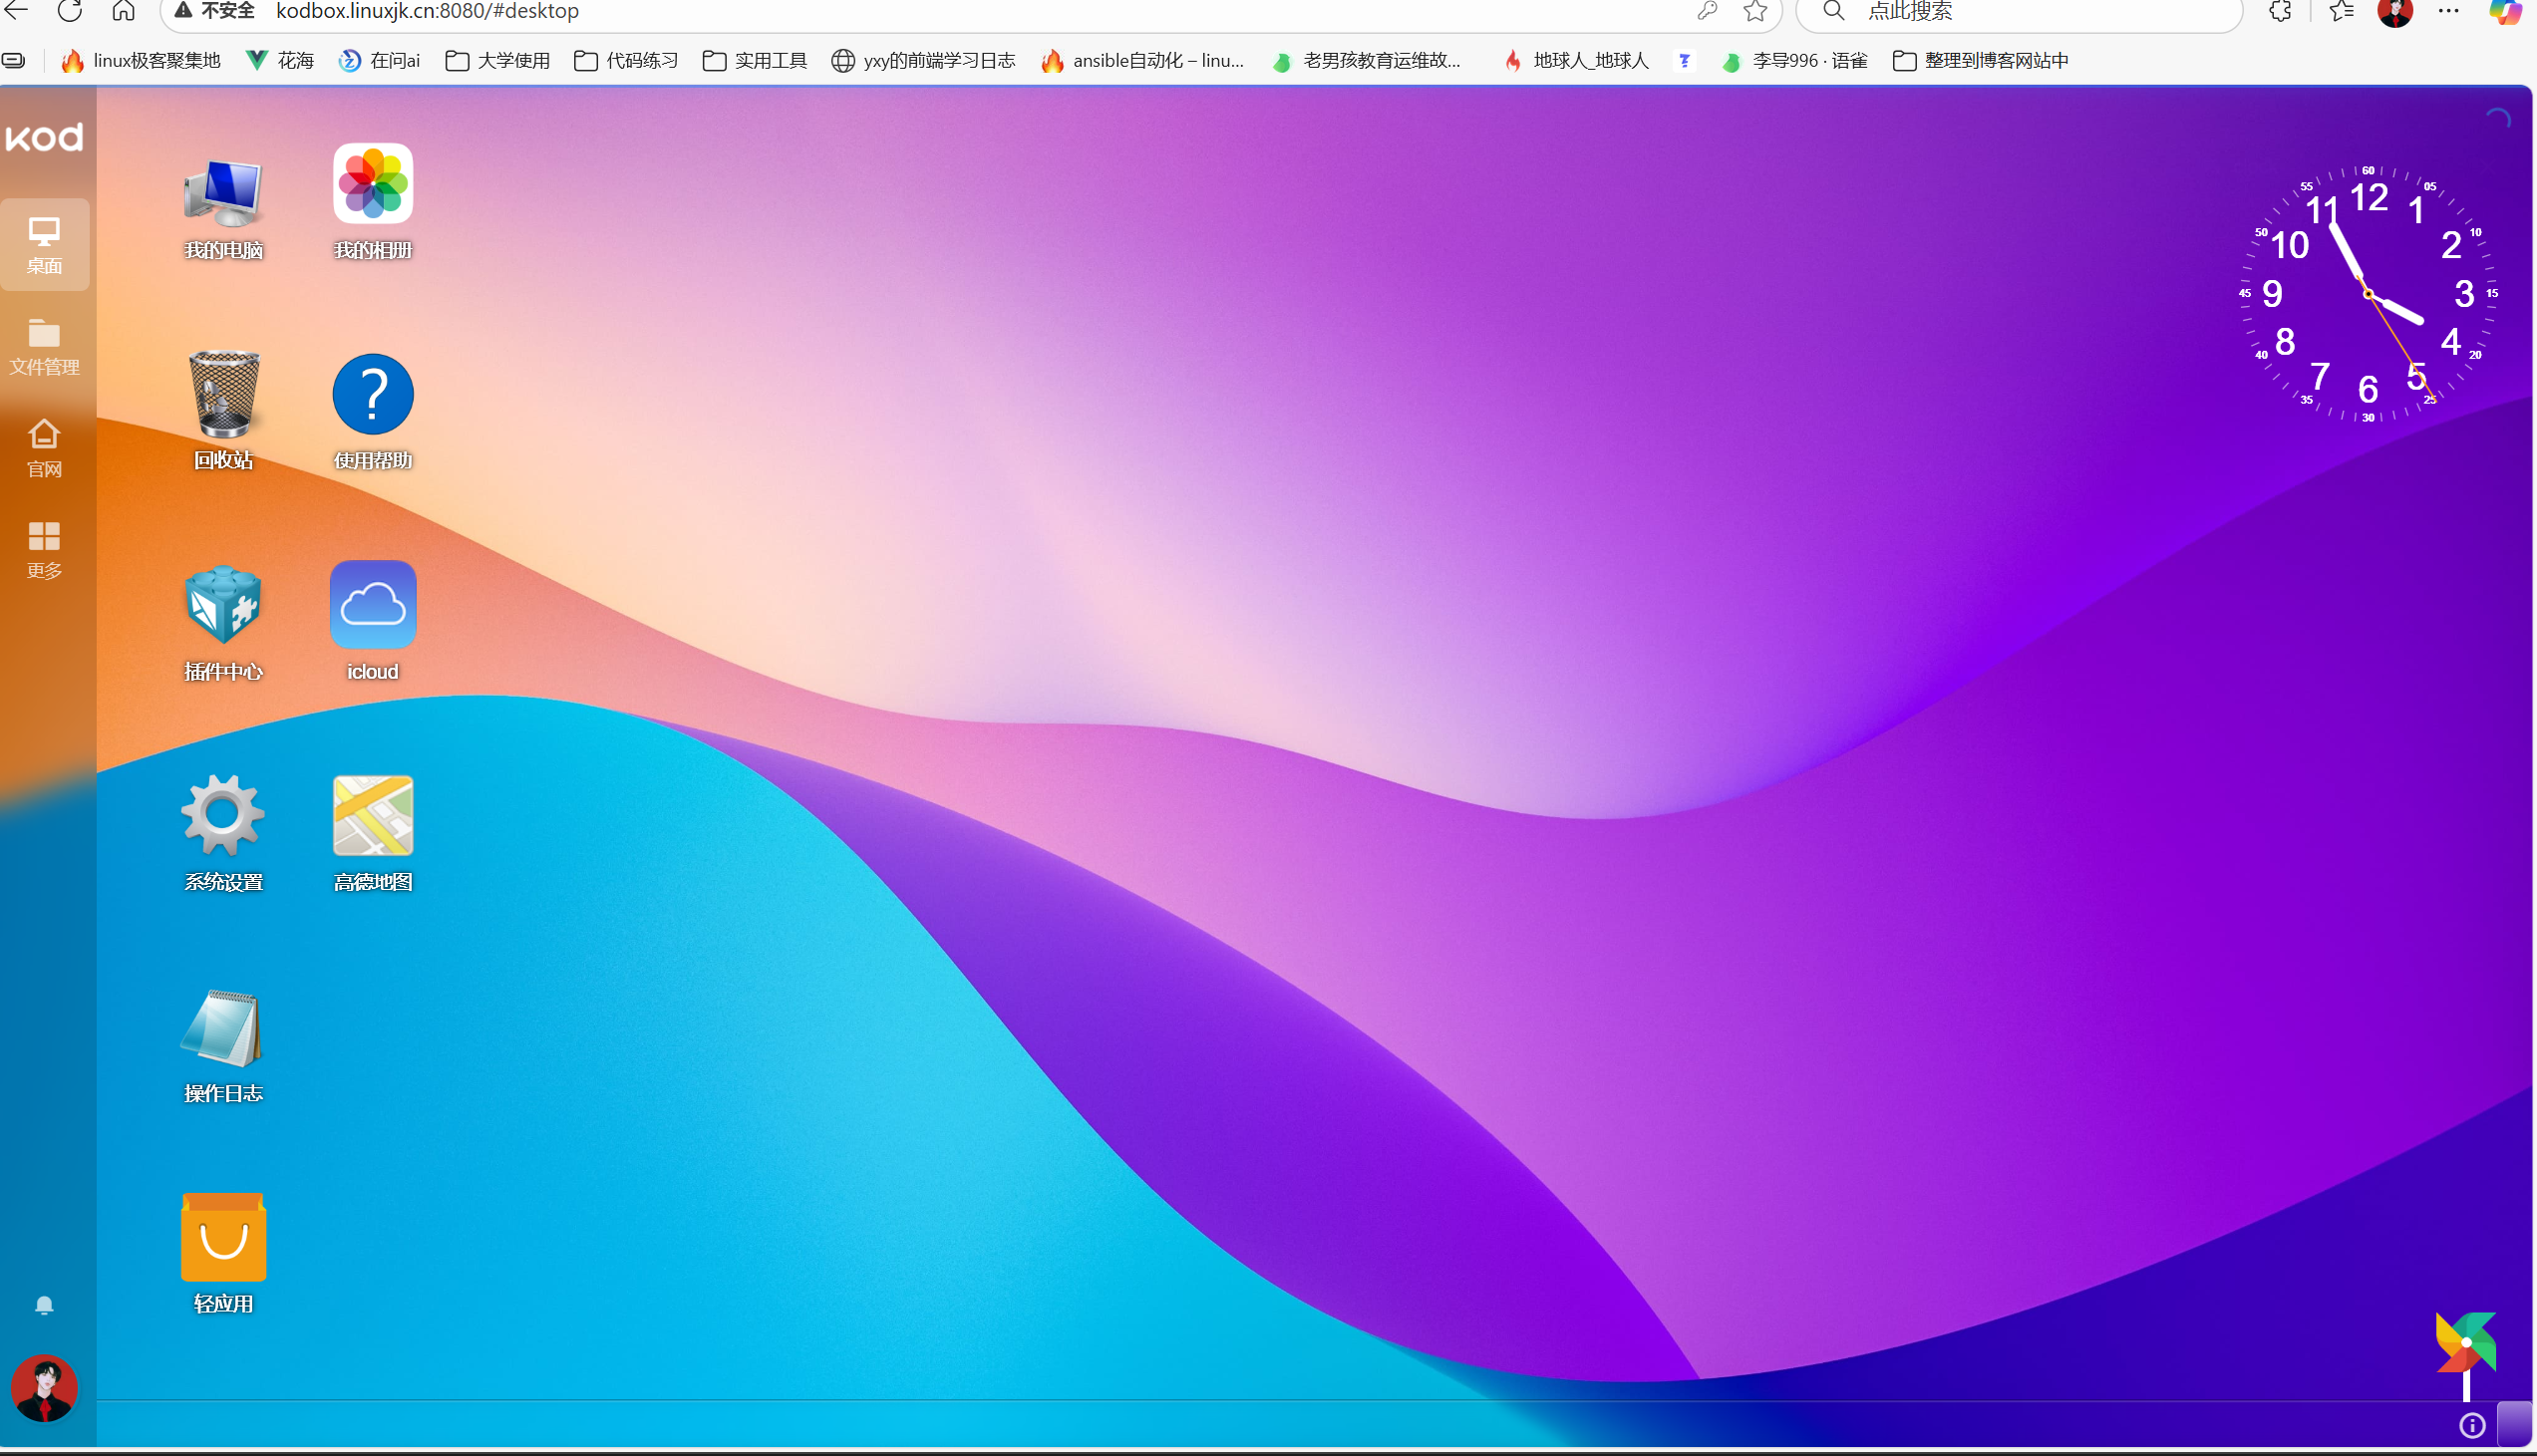
Task: Click the pinwheel icon at bottom right
Action: (x=2465, y=1345)
